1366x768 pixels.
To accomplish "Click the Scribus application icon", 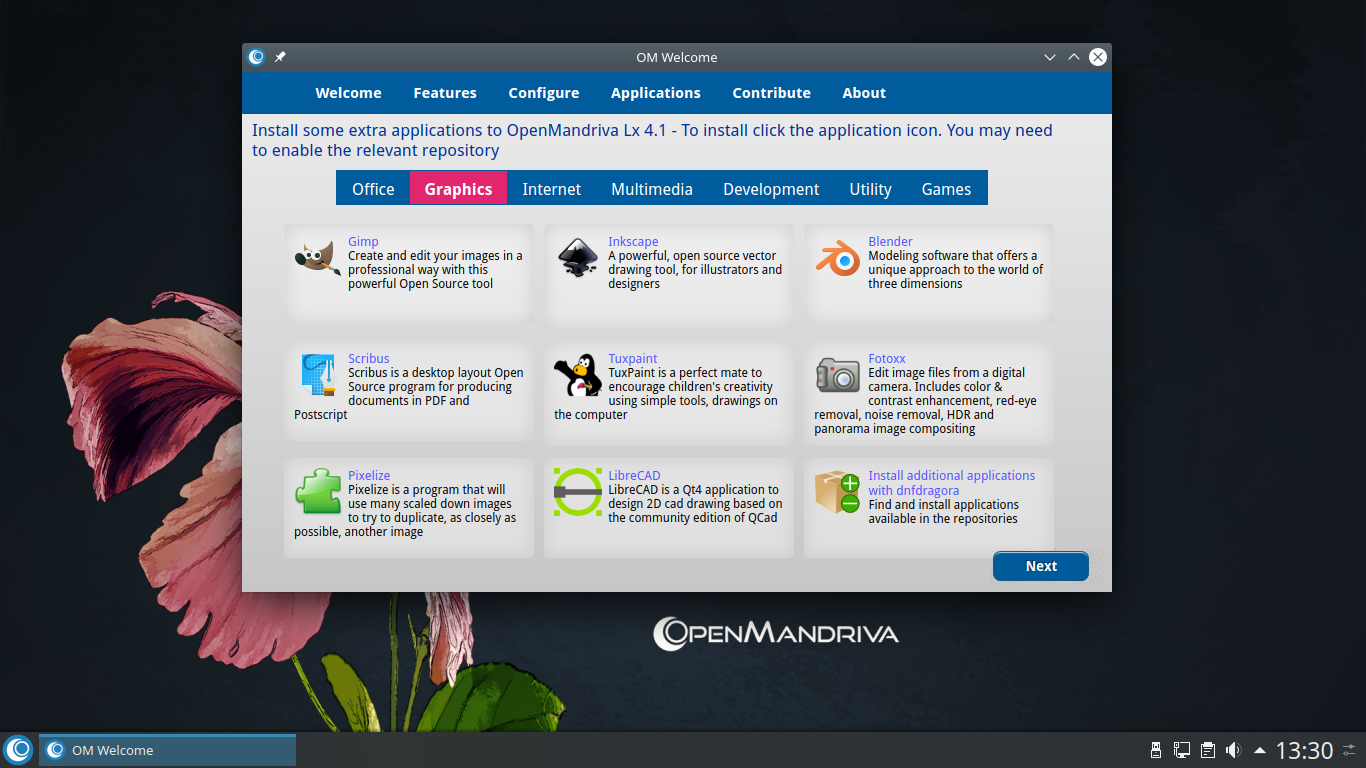I will pyautogui.click(x=318, y=376).
